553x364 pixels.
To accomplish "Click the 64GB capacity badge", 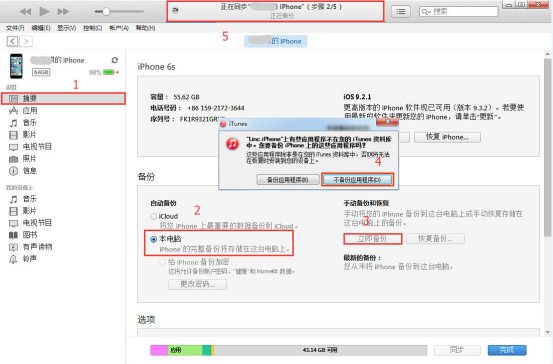I will (x=41, y=72).
